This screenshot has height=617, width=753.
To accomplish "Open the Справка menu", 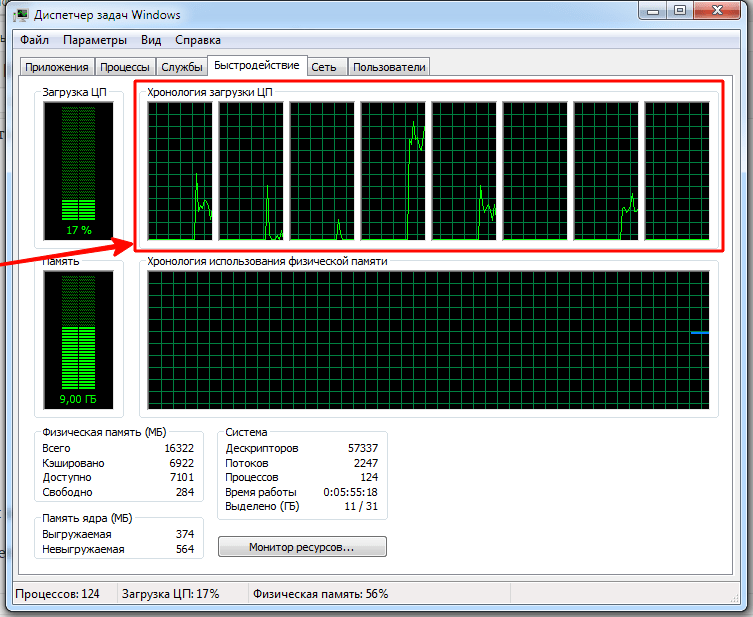I will tap(198, 40).
